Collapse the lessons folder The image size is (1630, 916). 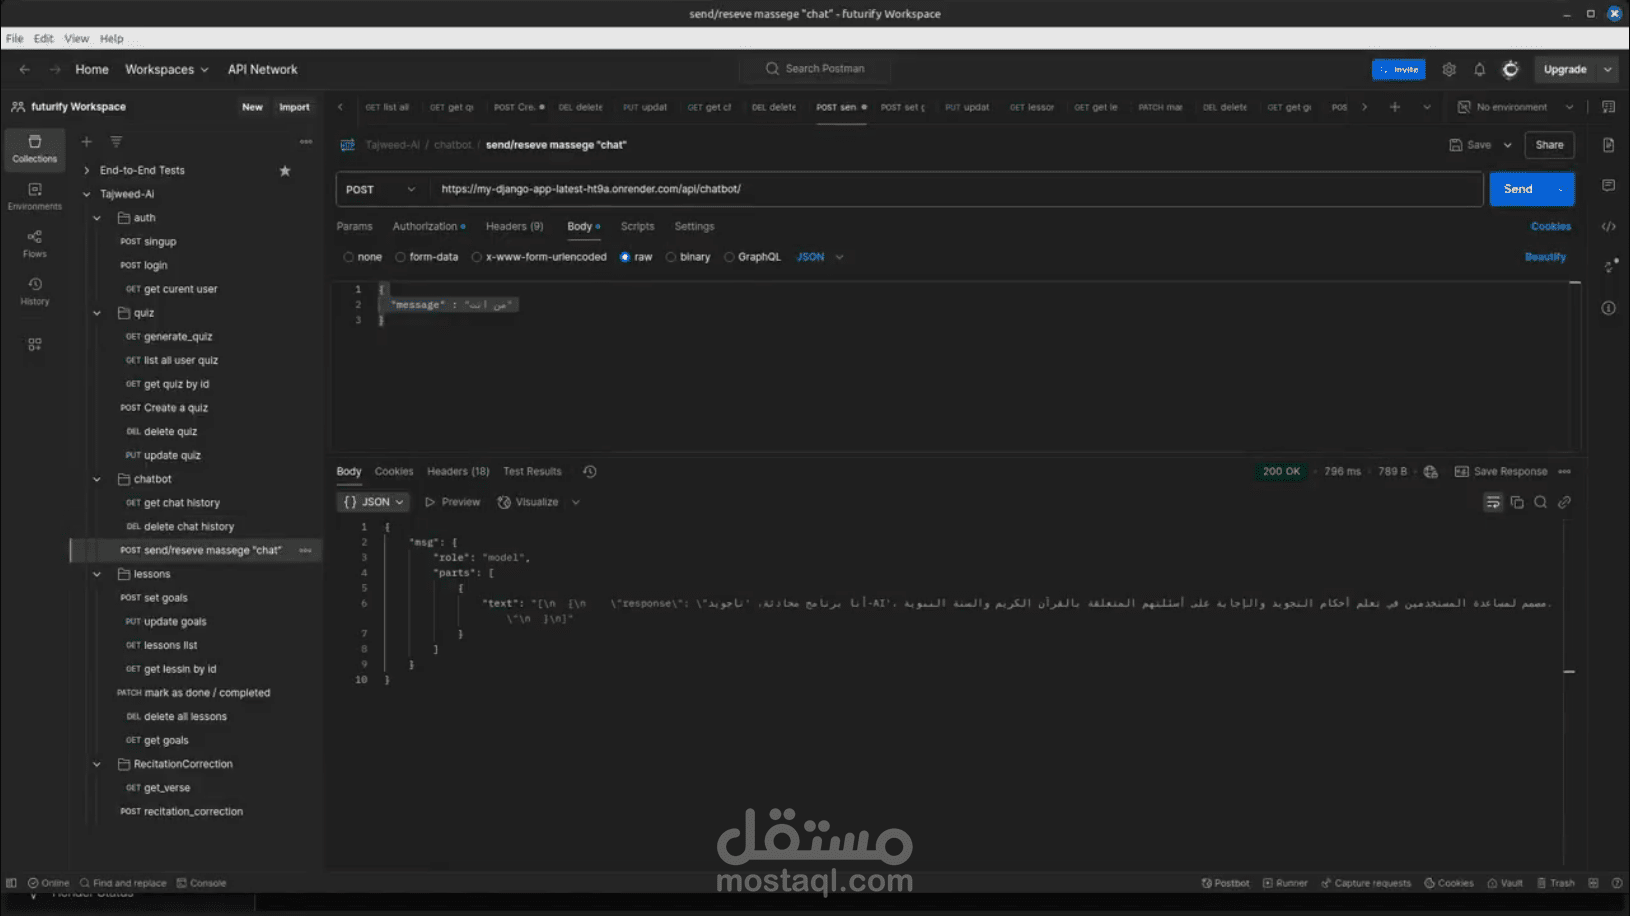point(97,575)
